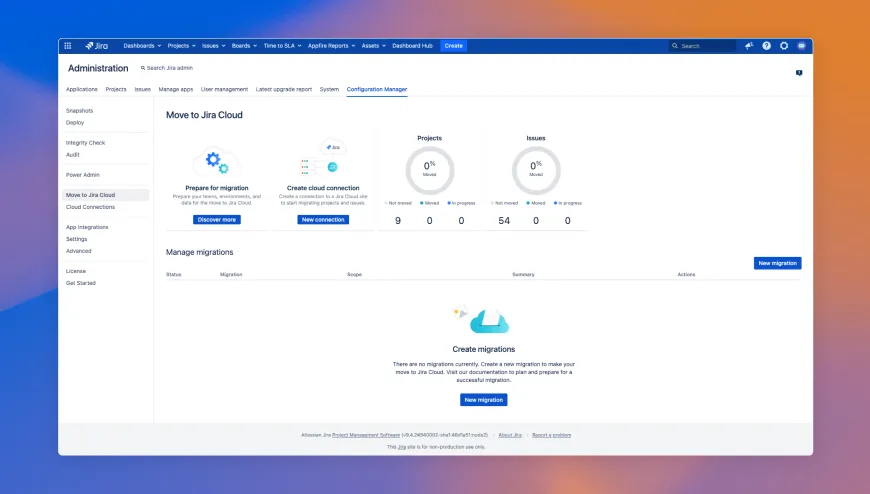Click the Search Jira admin field
Screen dimensions: 870x494
pyautogui.click(x=170, y=68)
